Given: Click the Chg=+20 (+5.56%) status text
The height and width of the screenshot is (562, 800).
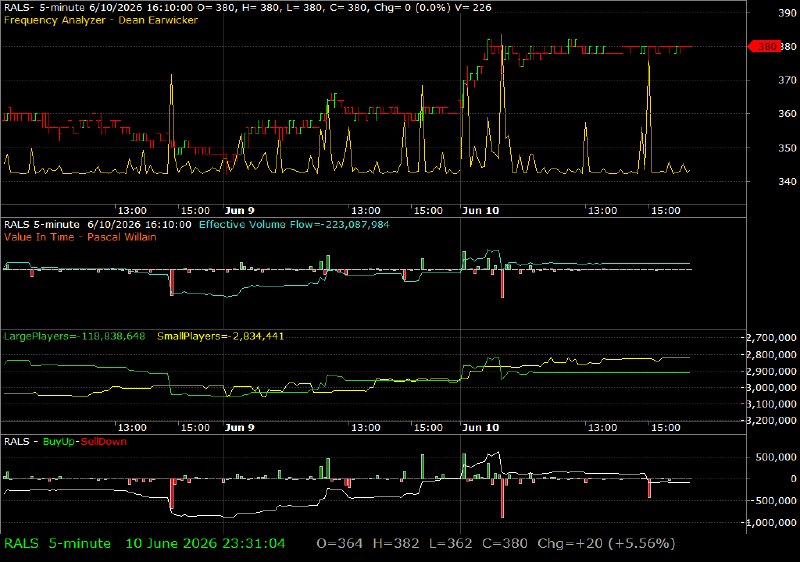Looking at the screenshot, I should point(606,544).
